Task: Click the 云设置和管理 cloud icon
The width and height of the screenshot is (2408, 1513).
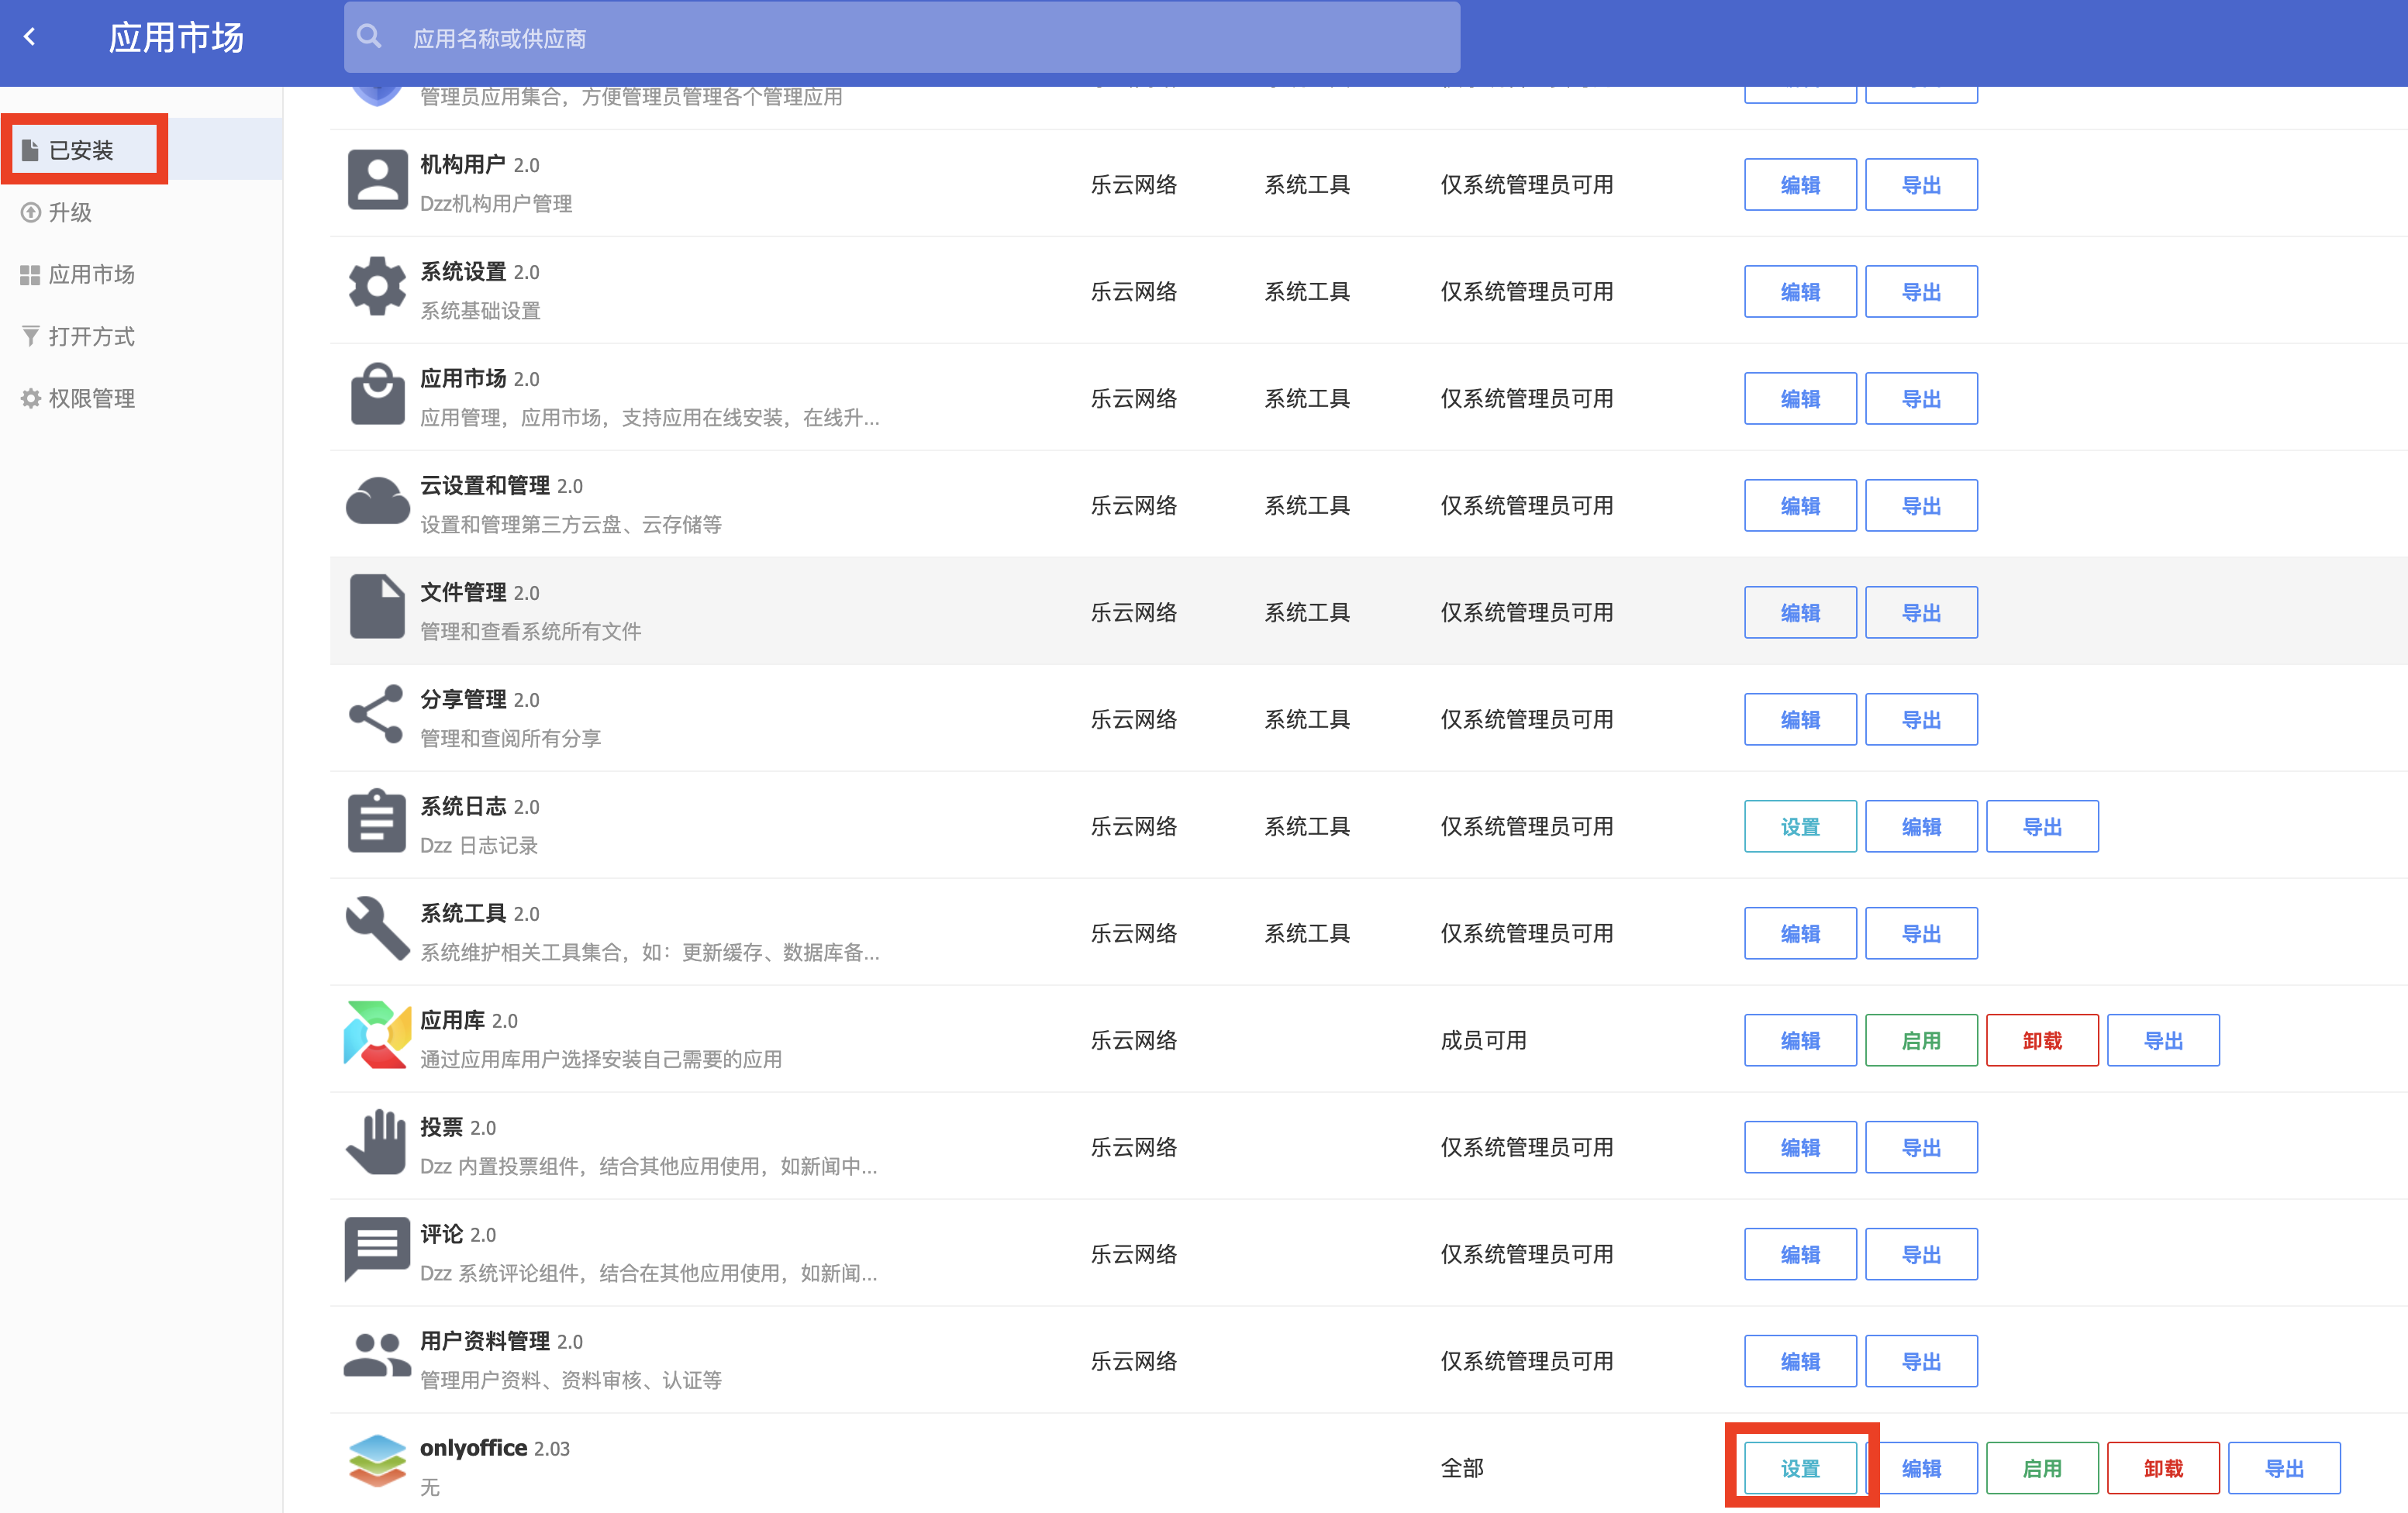Action: pos(377,501)
